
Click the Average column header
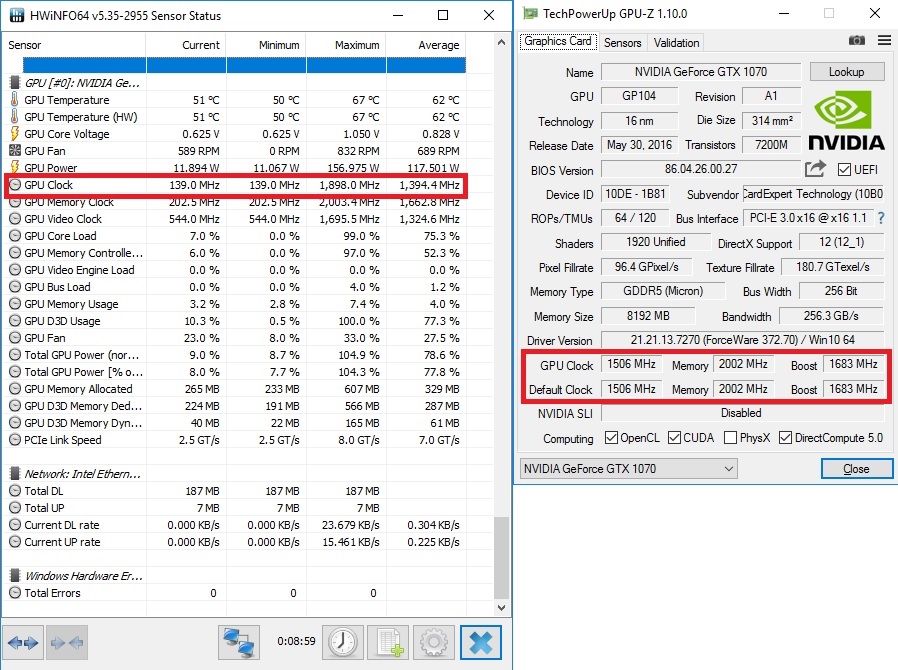click(426, 45)
